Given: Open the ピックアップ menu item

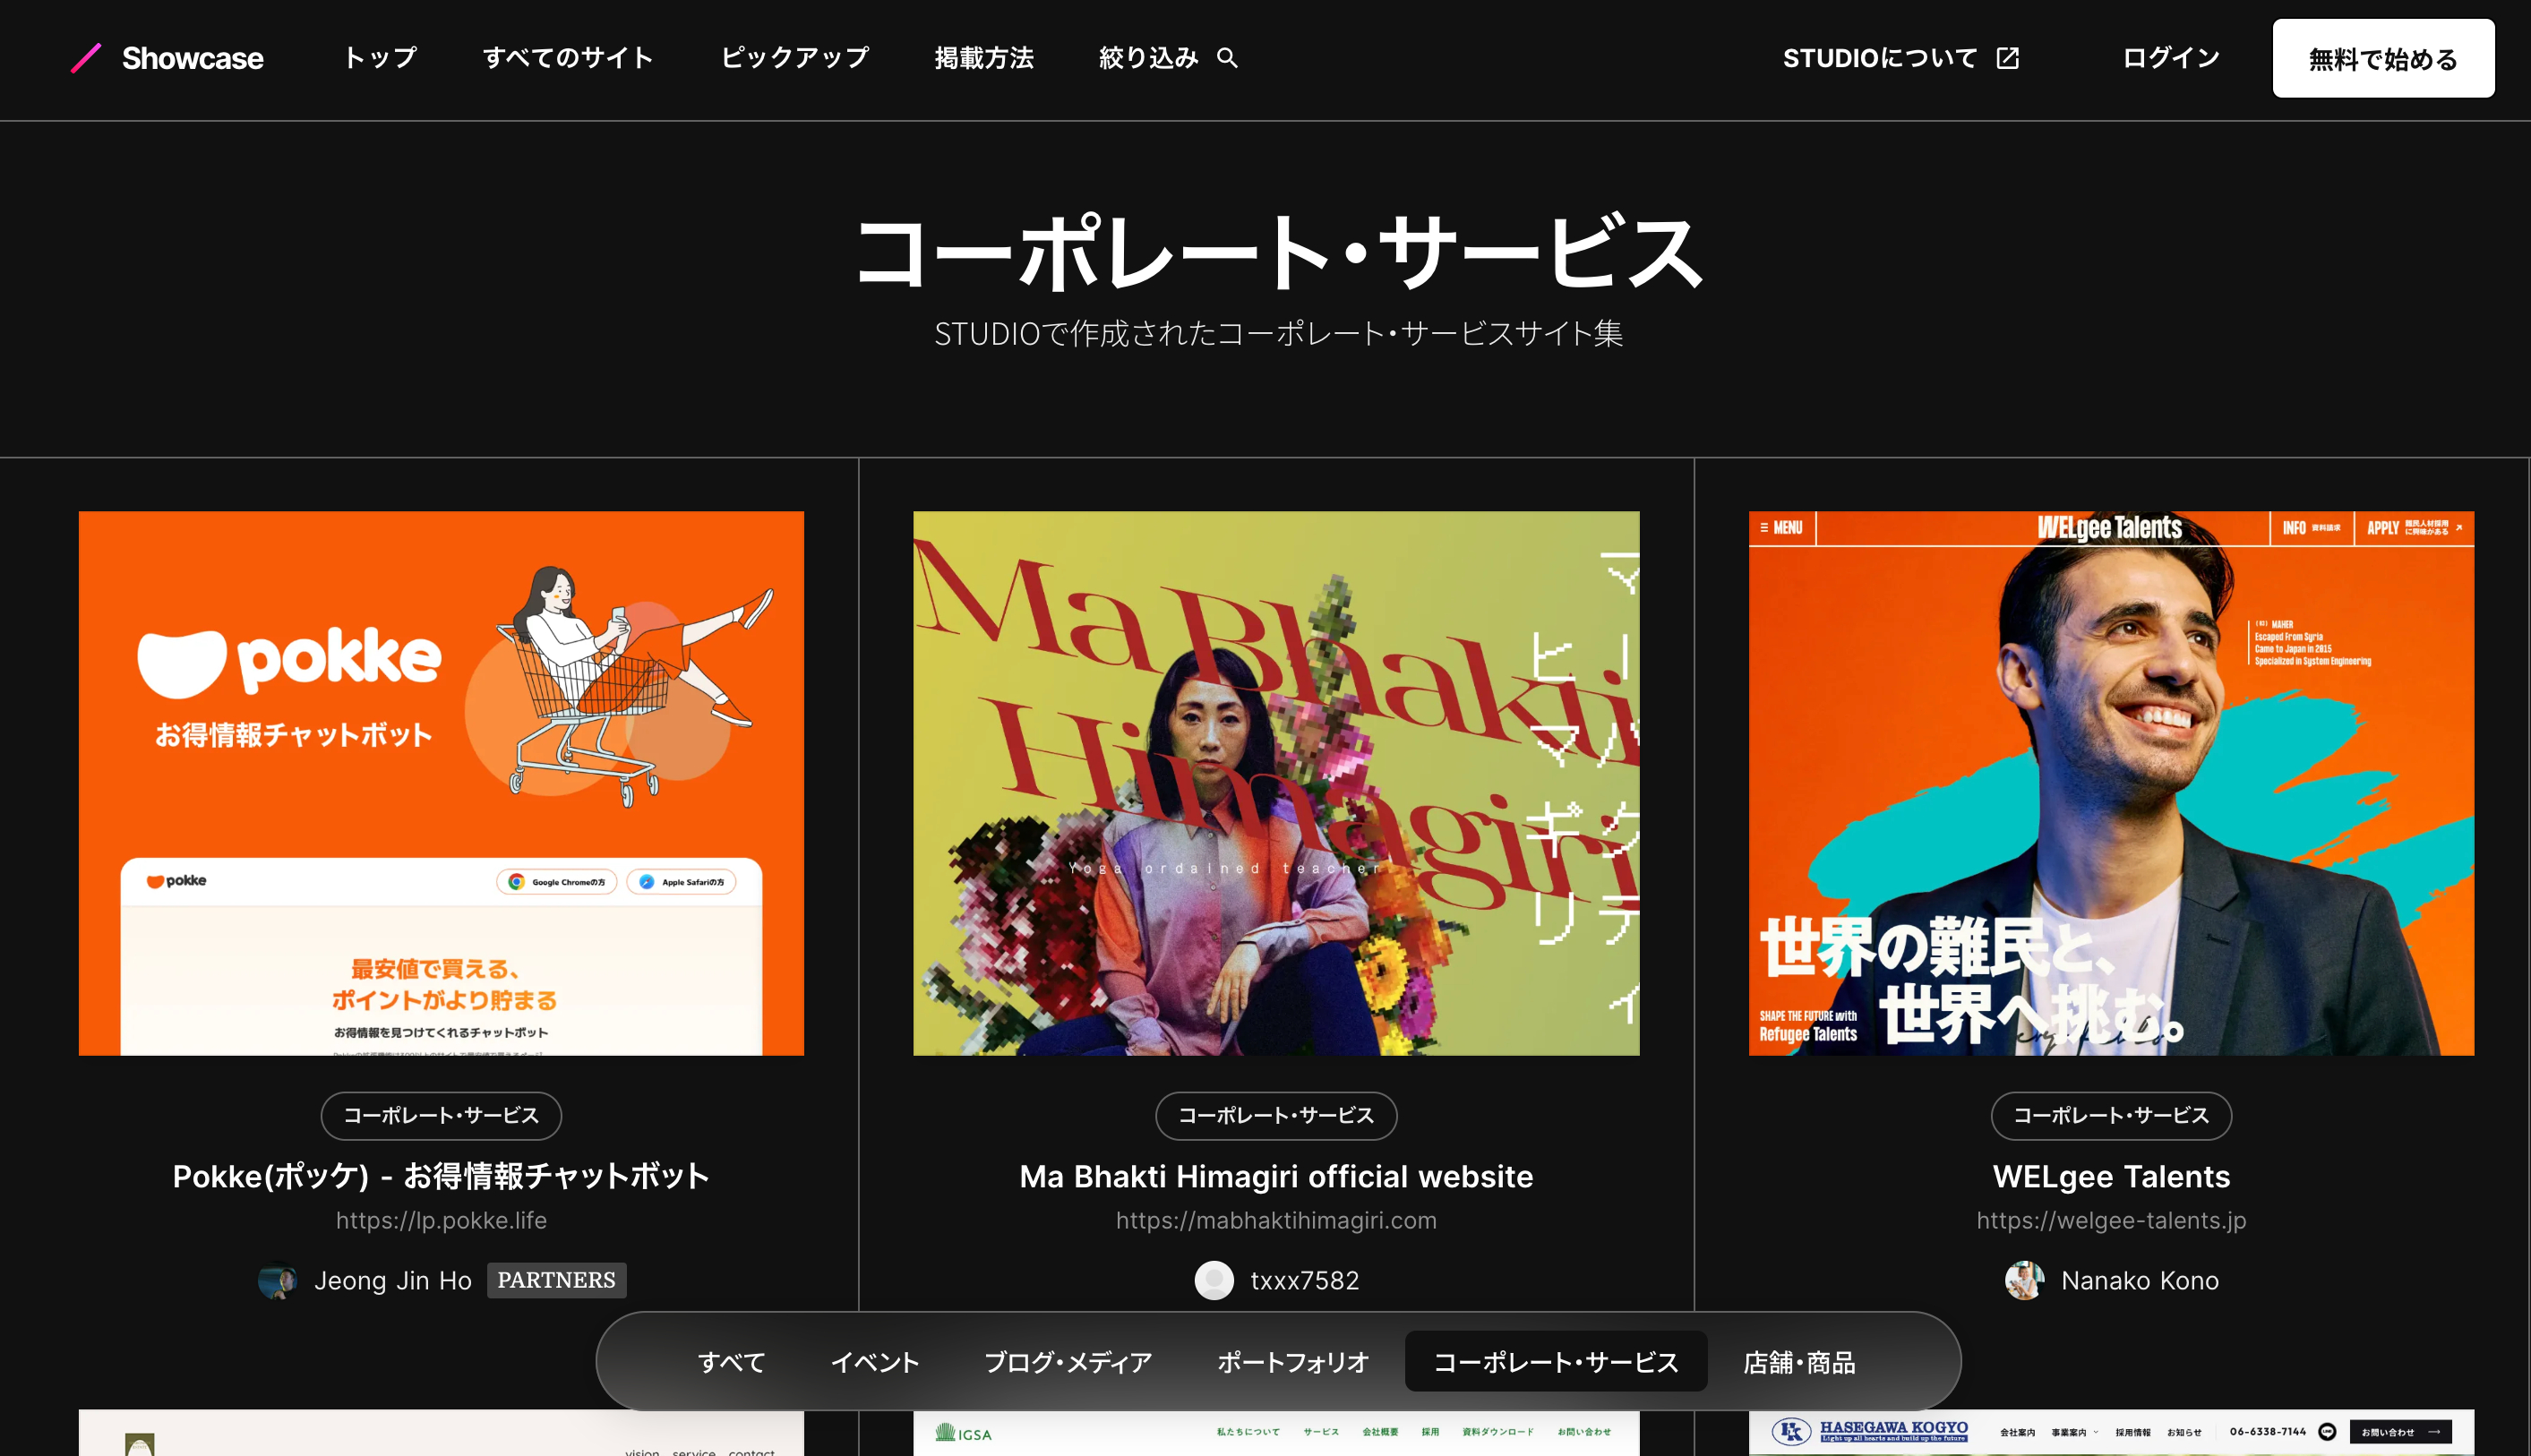Looking at the screenshot, I should (795, 58).
